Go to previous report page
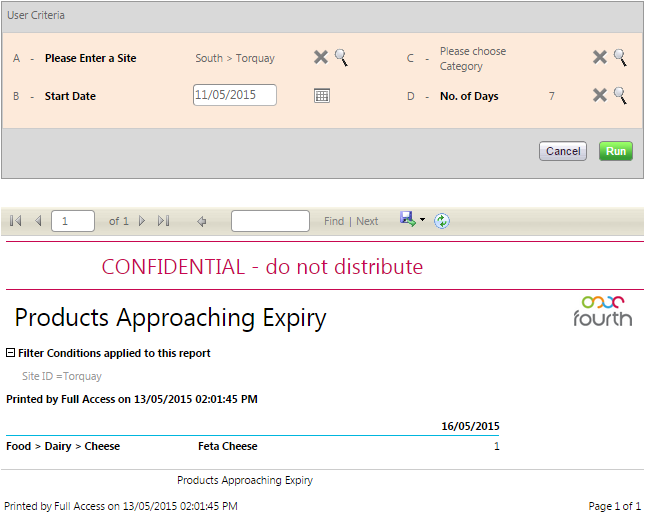This screenshot has height=523, width=645. (38, 221)
